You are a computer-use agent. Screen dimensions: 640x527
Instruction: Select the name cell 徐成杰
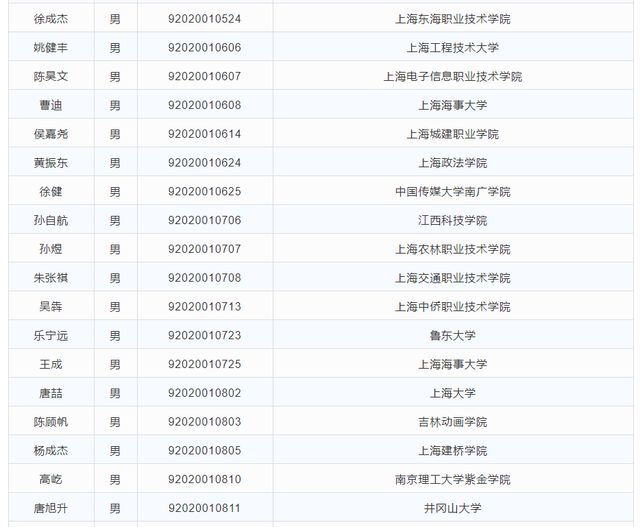51,19
